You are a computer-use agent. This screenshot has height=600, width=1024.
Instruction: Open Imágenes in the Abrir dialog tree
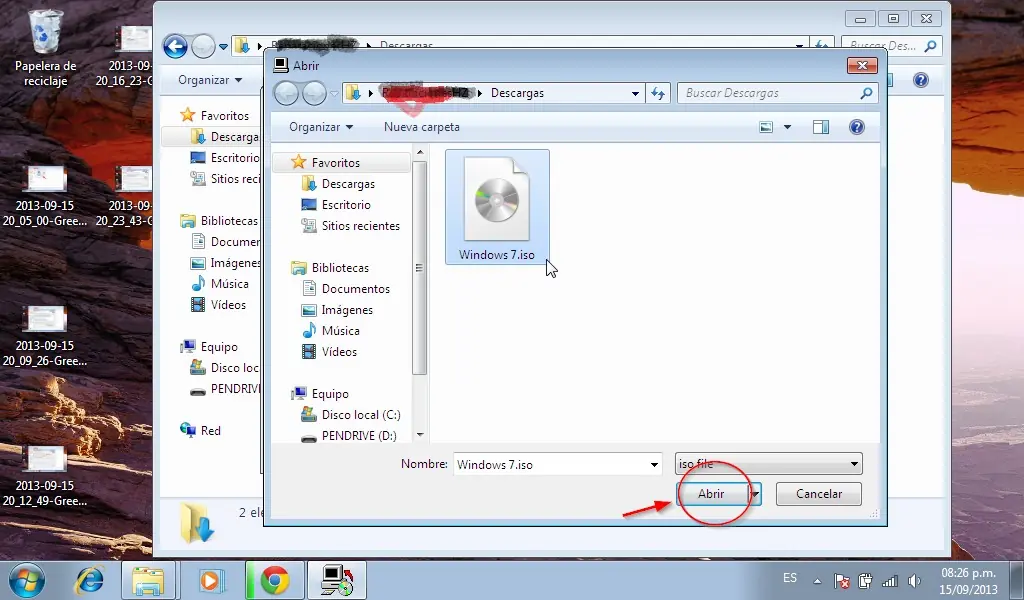tap(346, 309)
